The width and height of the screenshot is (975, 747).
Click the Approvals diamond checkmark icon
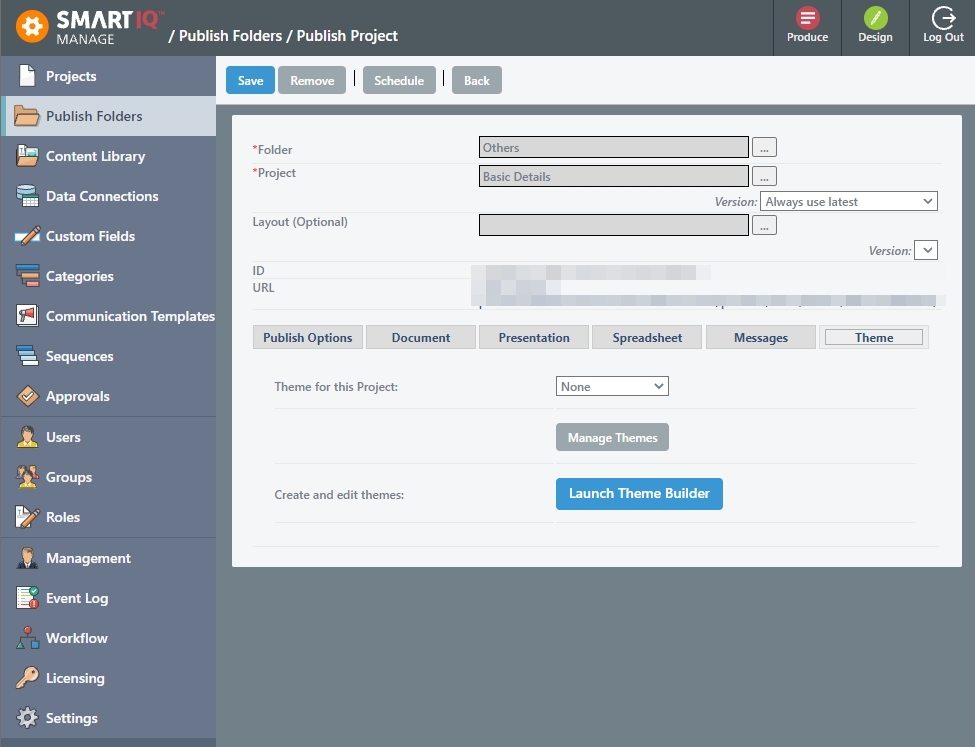[x=27, y=396]
